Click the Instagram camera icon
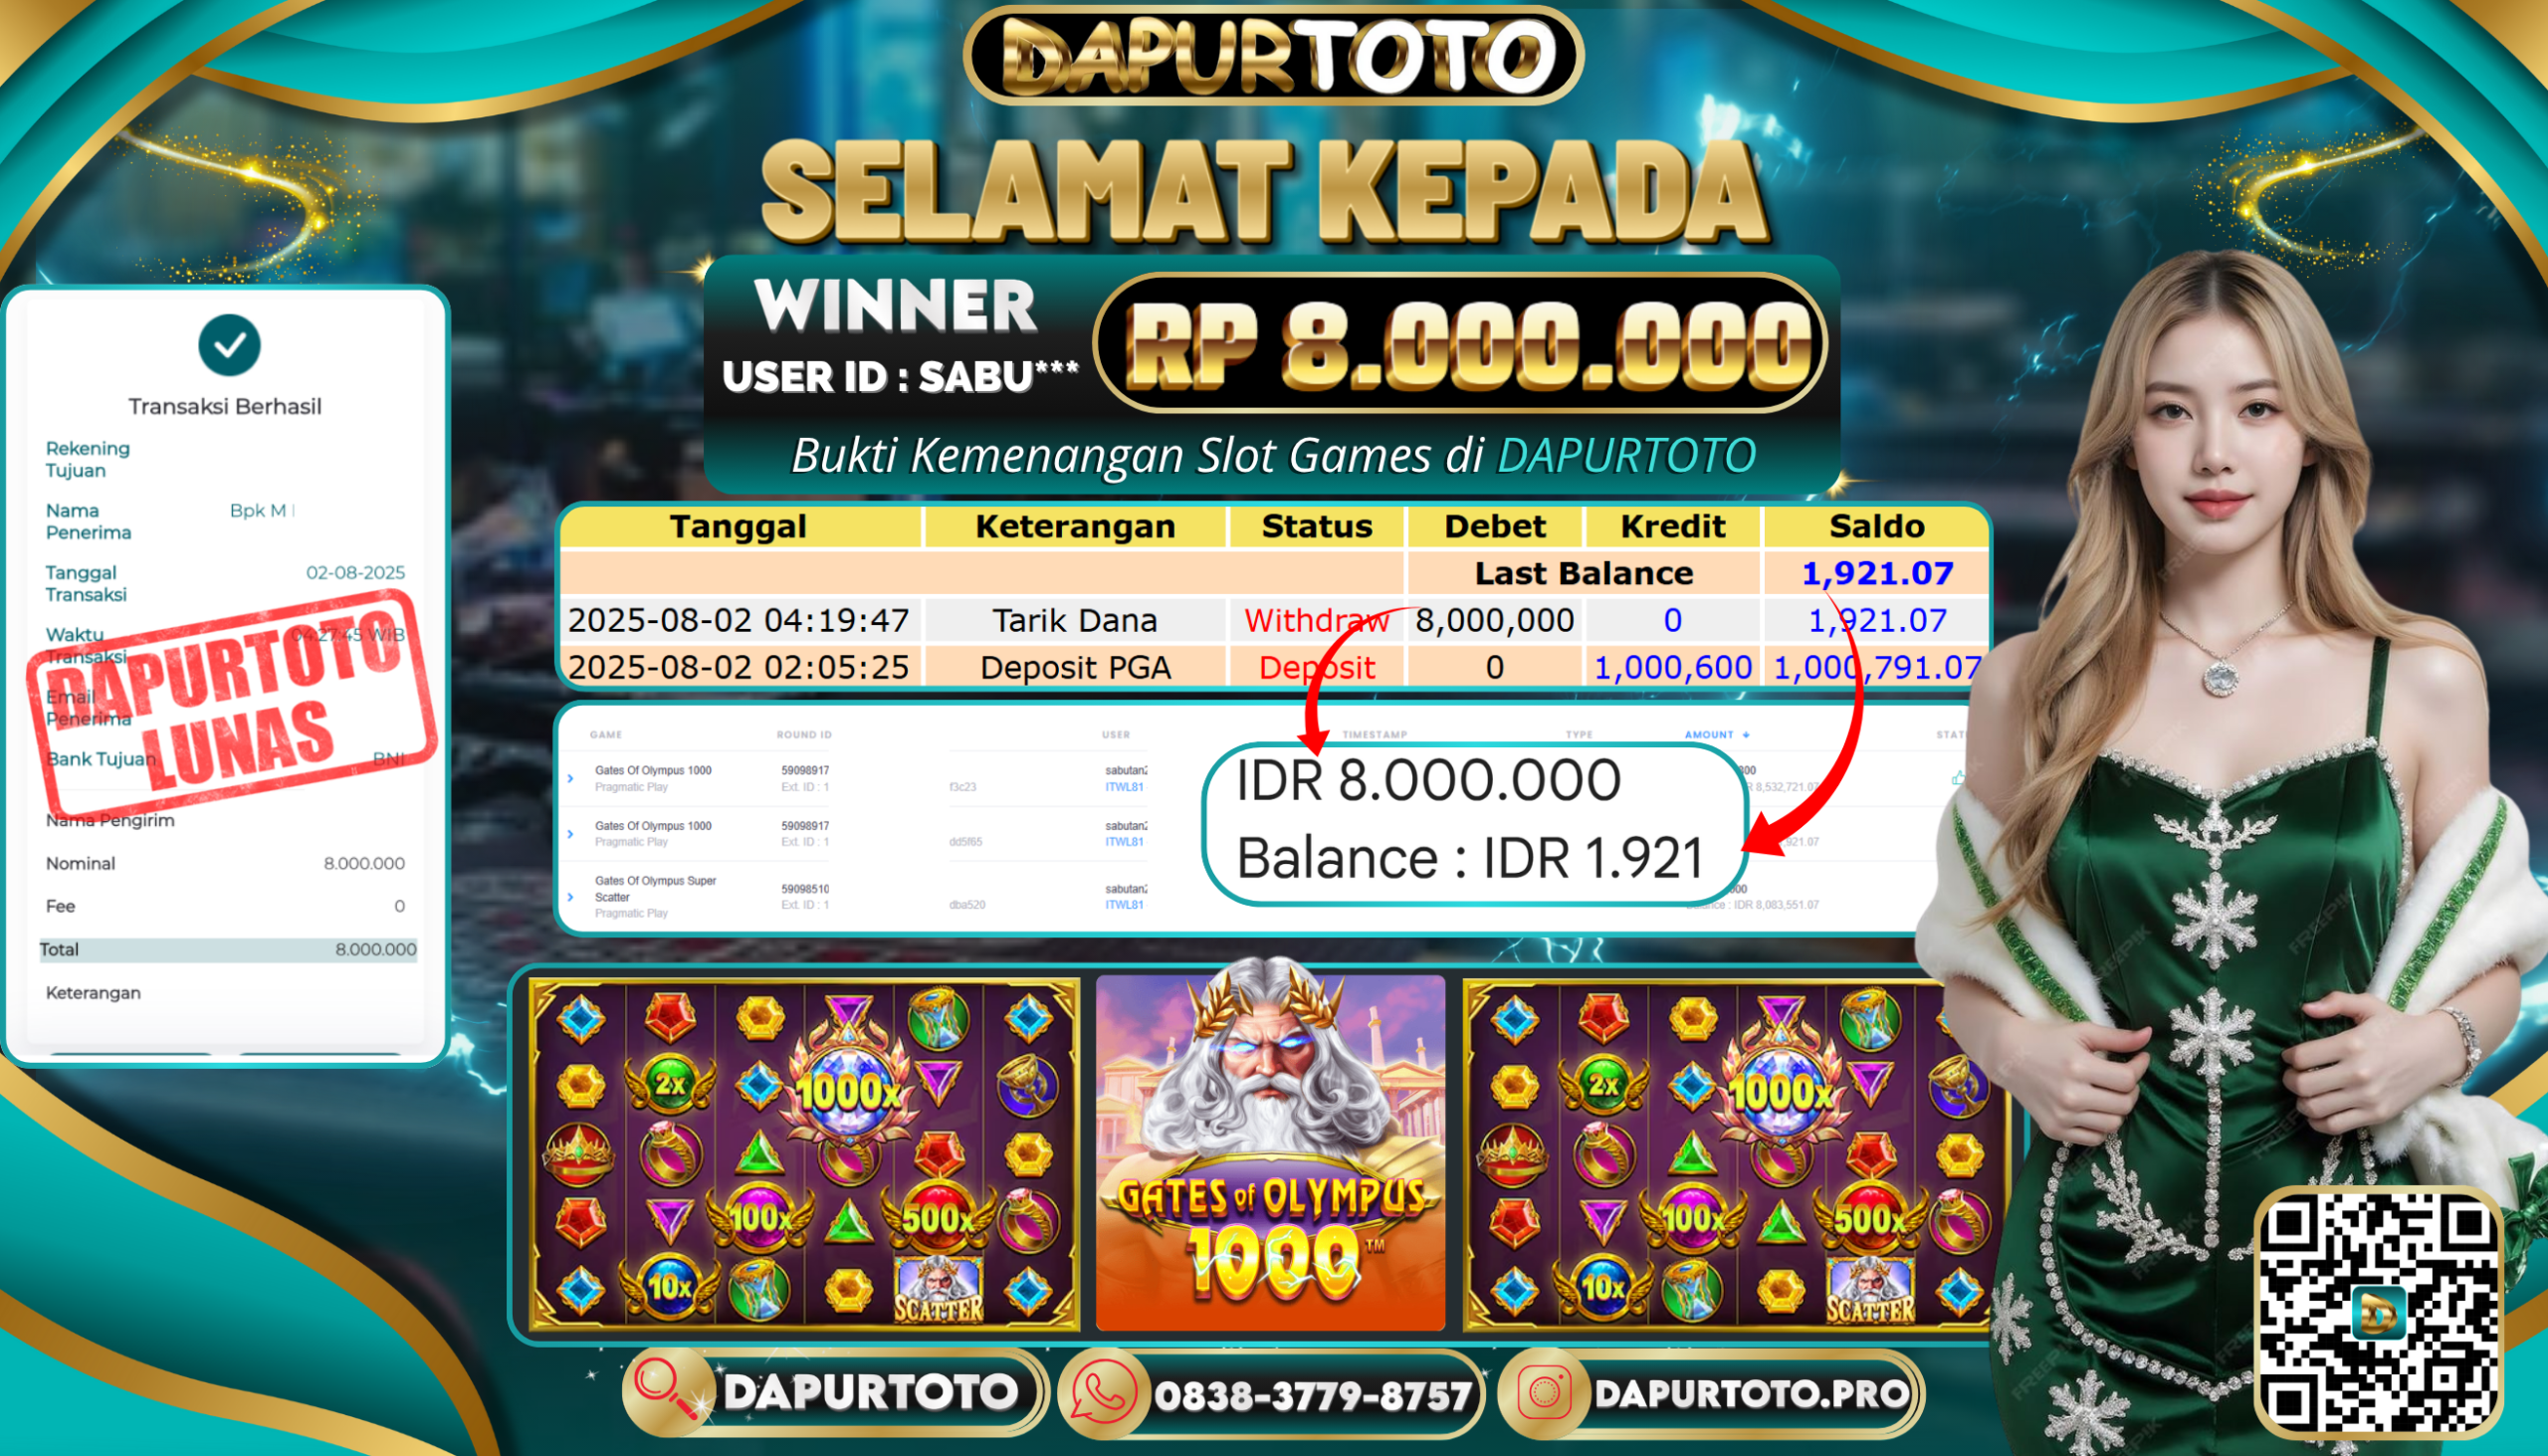 click(1544, 1392)
